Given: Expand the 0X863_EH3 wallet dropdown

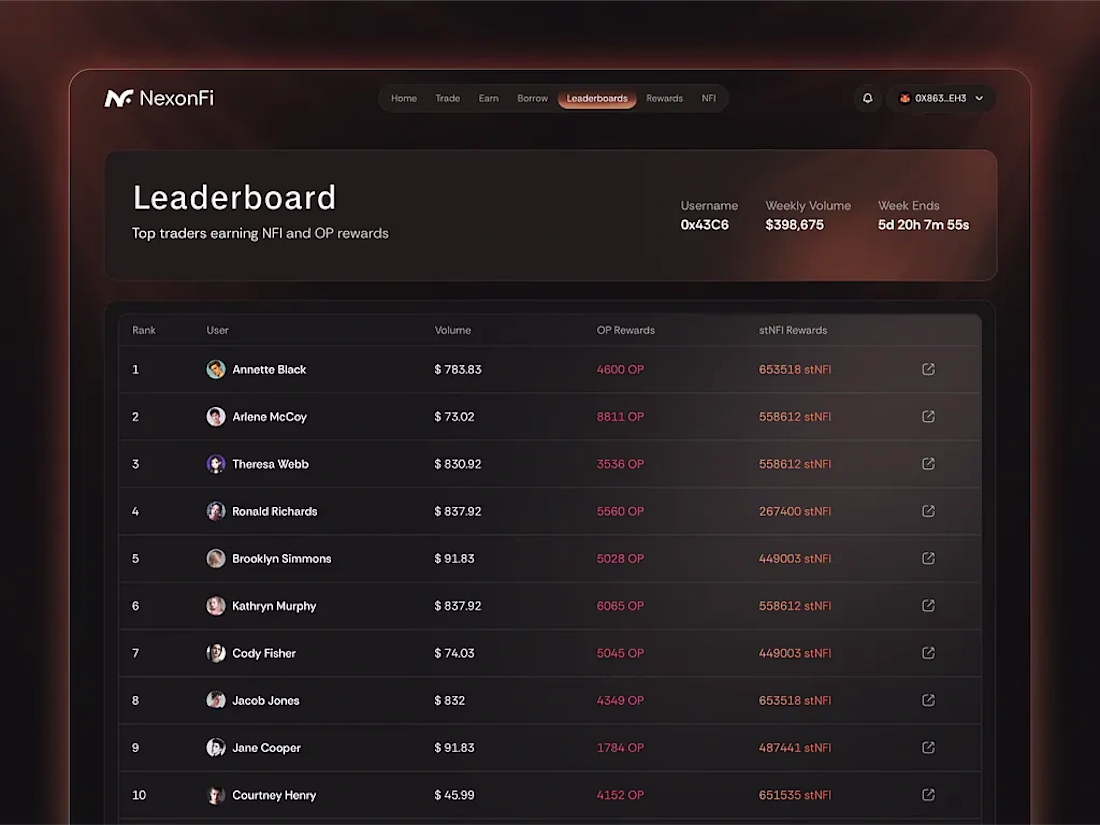Looking at the screenshot, I should tap(940, 98).
